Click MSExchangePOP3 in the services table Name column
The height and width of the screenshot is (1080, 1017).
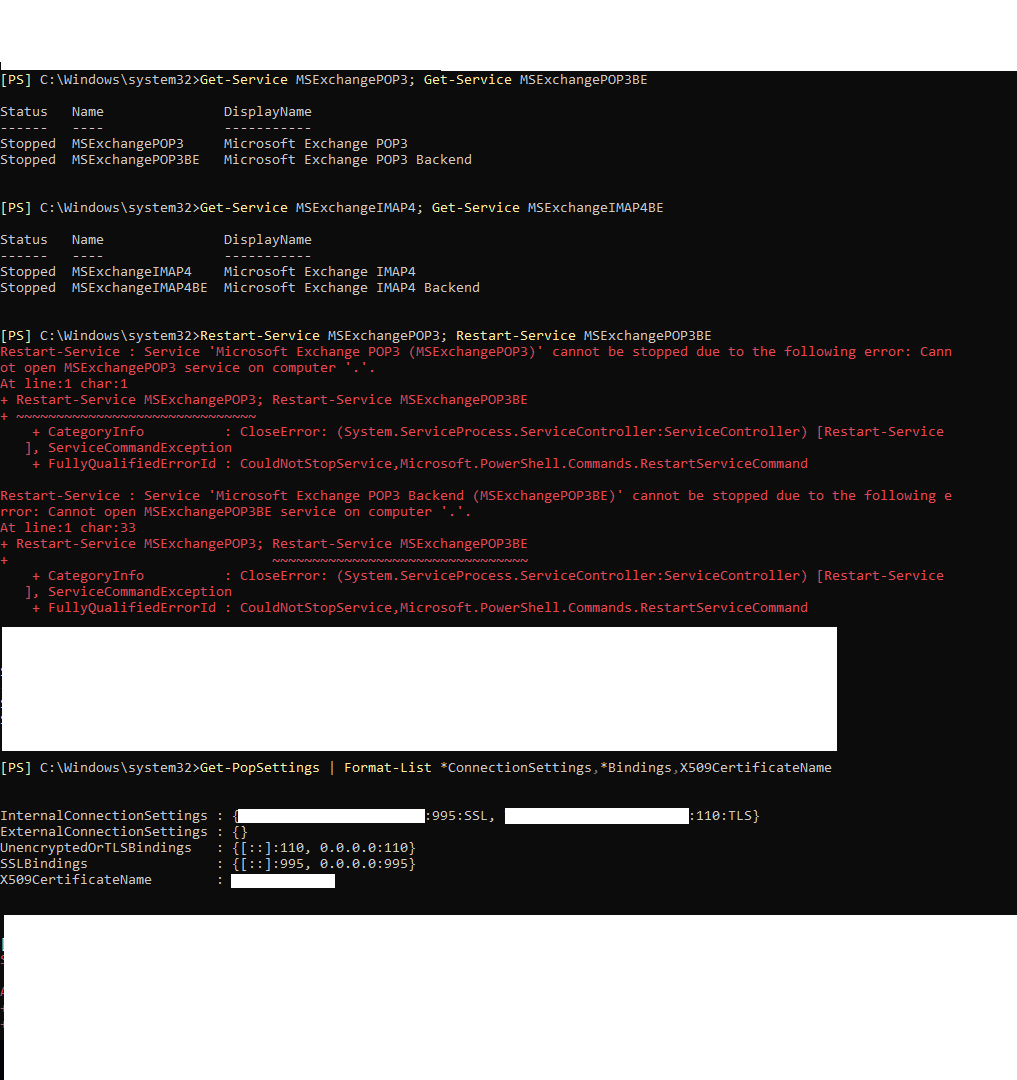[127, 144]
